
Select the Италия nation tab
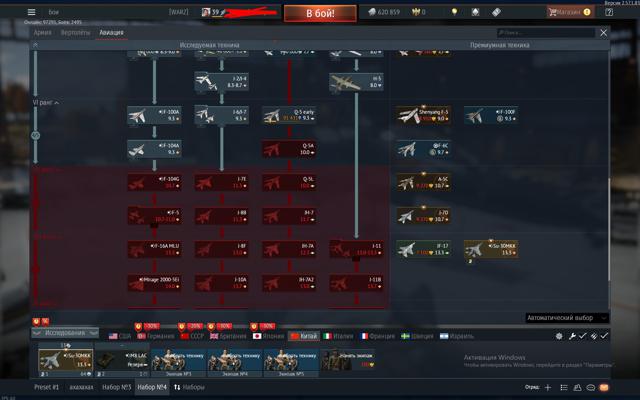click(x=338, y=336)
